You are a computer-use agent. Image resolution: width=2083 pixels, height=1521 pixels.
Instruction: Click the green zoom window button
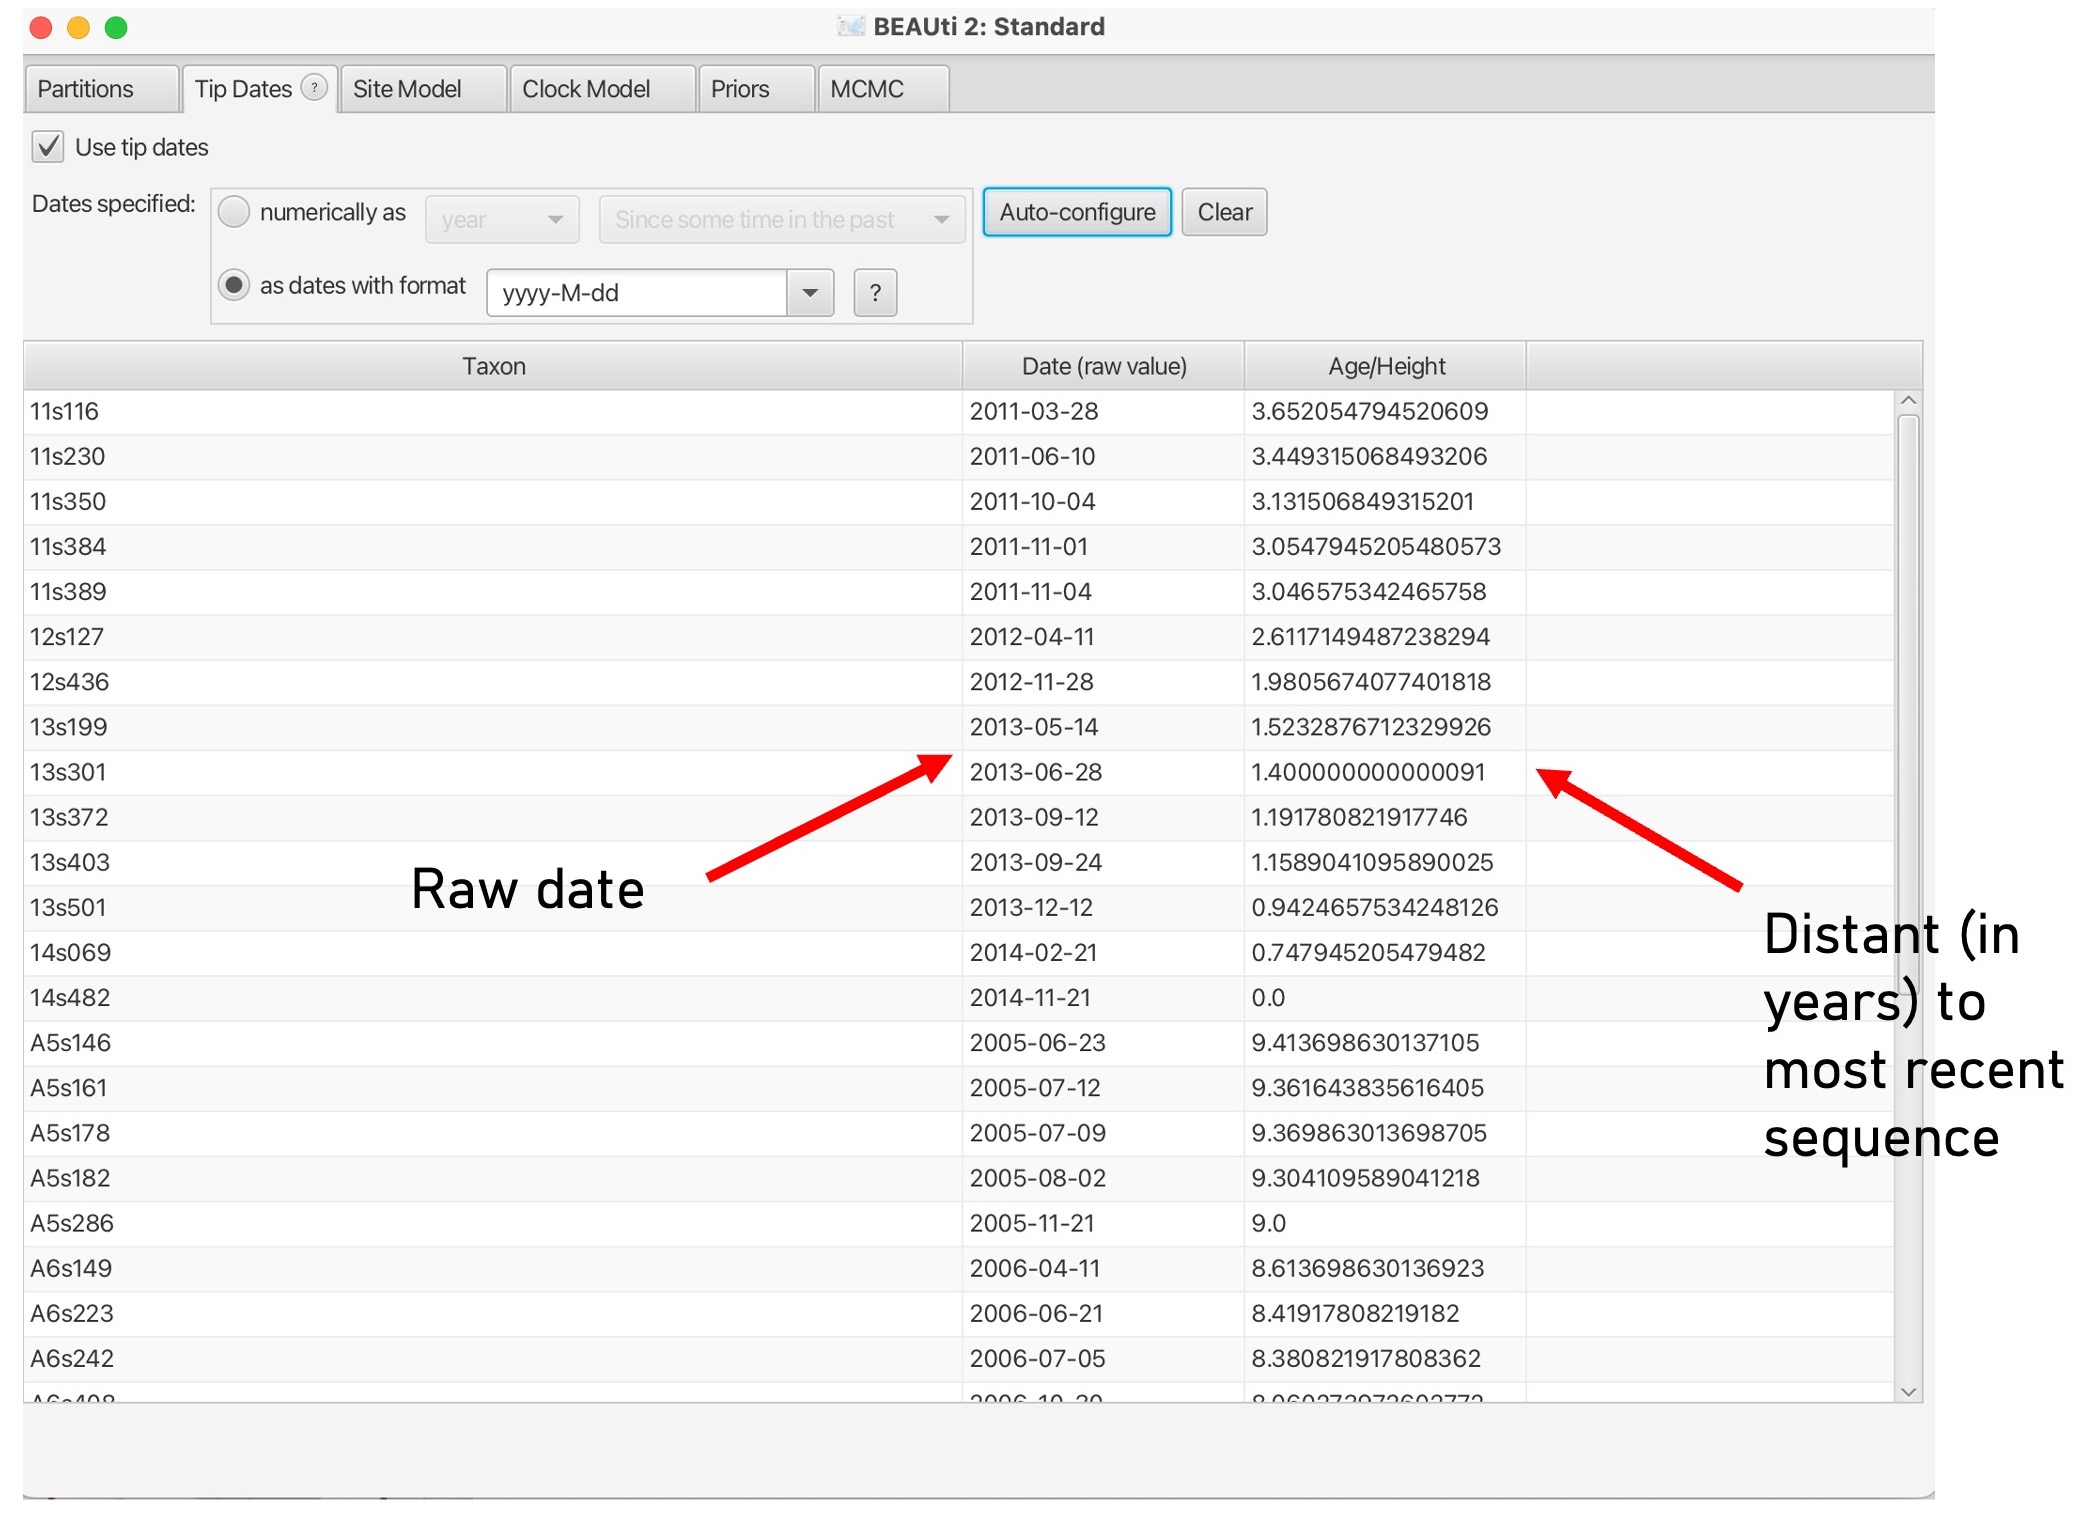pyautogui.click(x=116, y=27)
